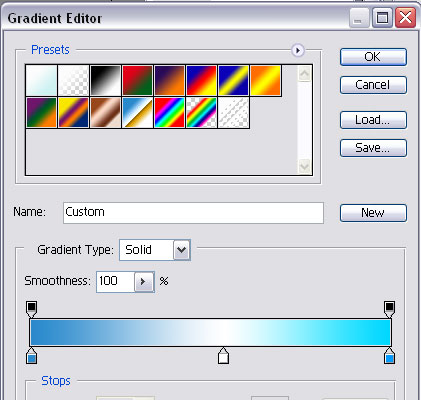Image resolution: width=421 pixels, height=400 pixels.
Task: Pick the transparent stripes gradient preset
Action: pyautogui.click(x=233, y=113)
